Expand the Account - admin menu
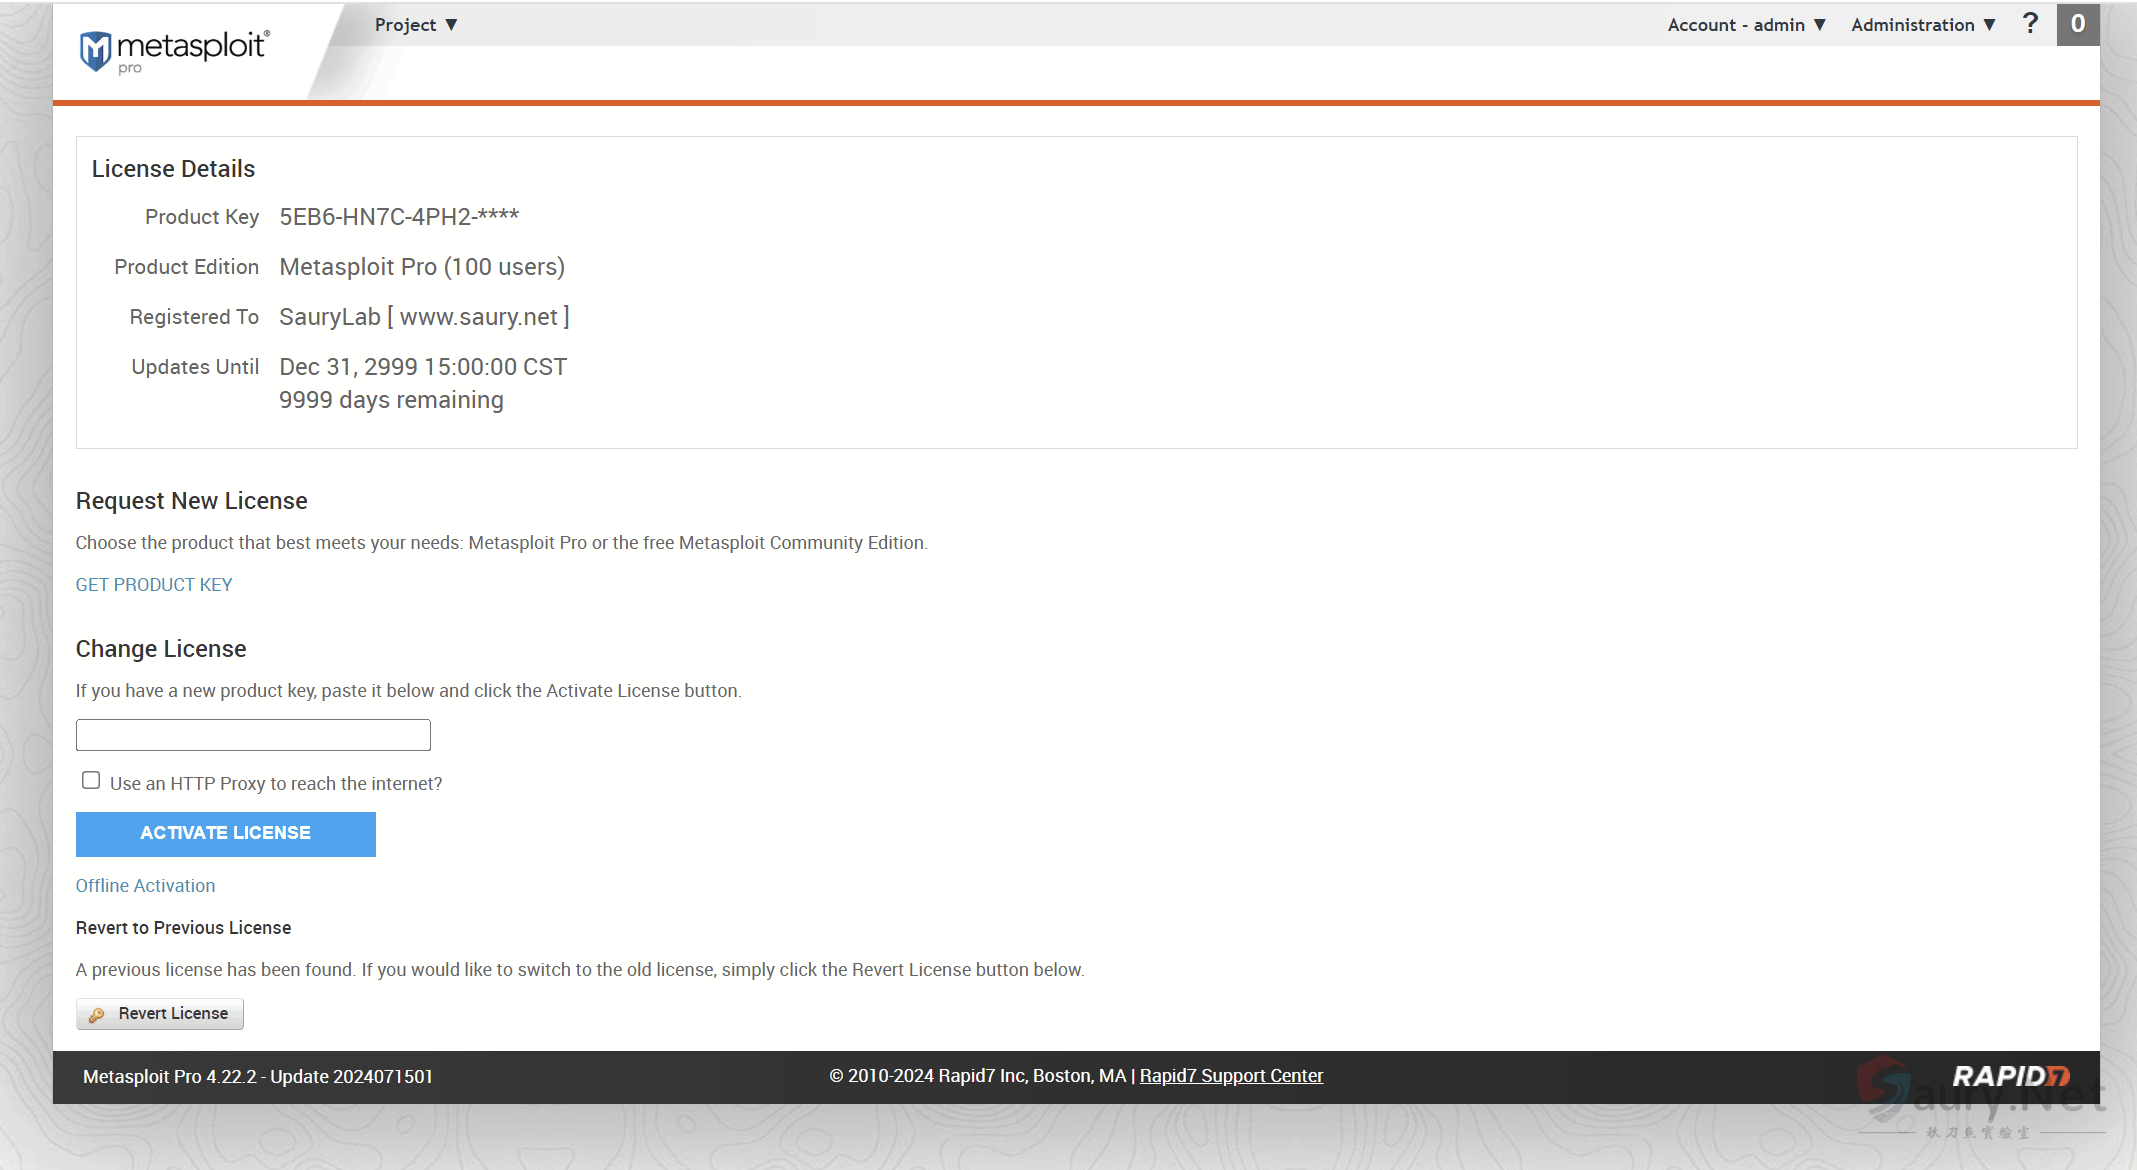 click(x=1746, y=25)
